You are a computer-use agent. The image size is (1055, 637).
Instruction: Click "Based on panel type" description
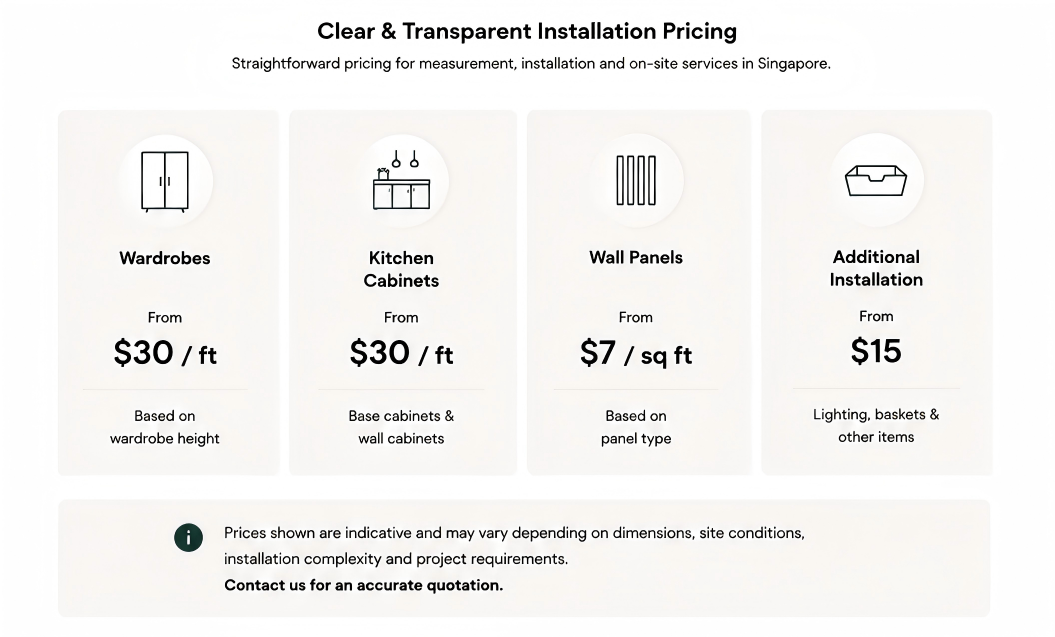coord(636,427)
